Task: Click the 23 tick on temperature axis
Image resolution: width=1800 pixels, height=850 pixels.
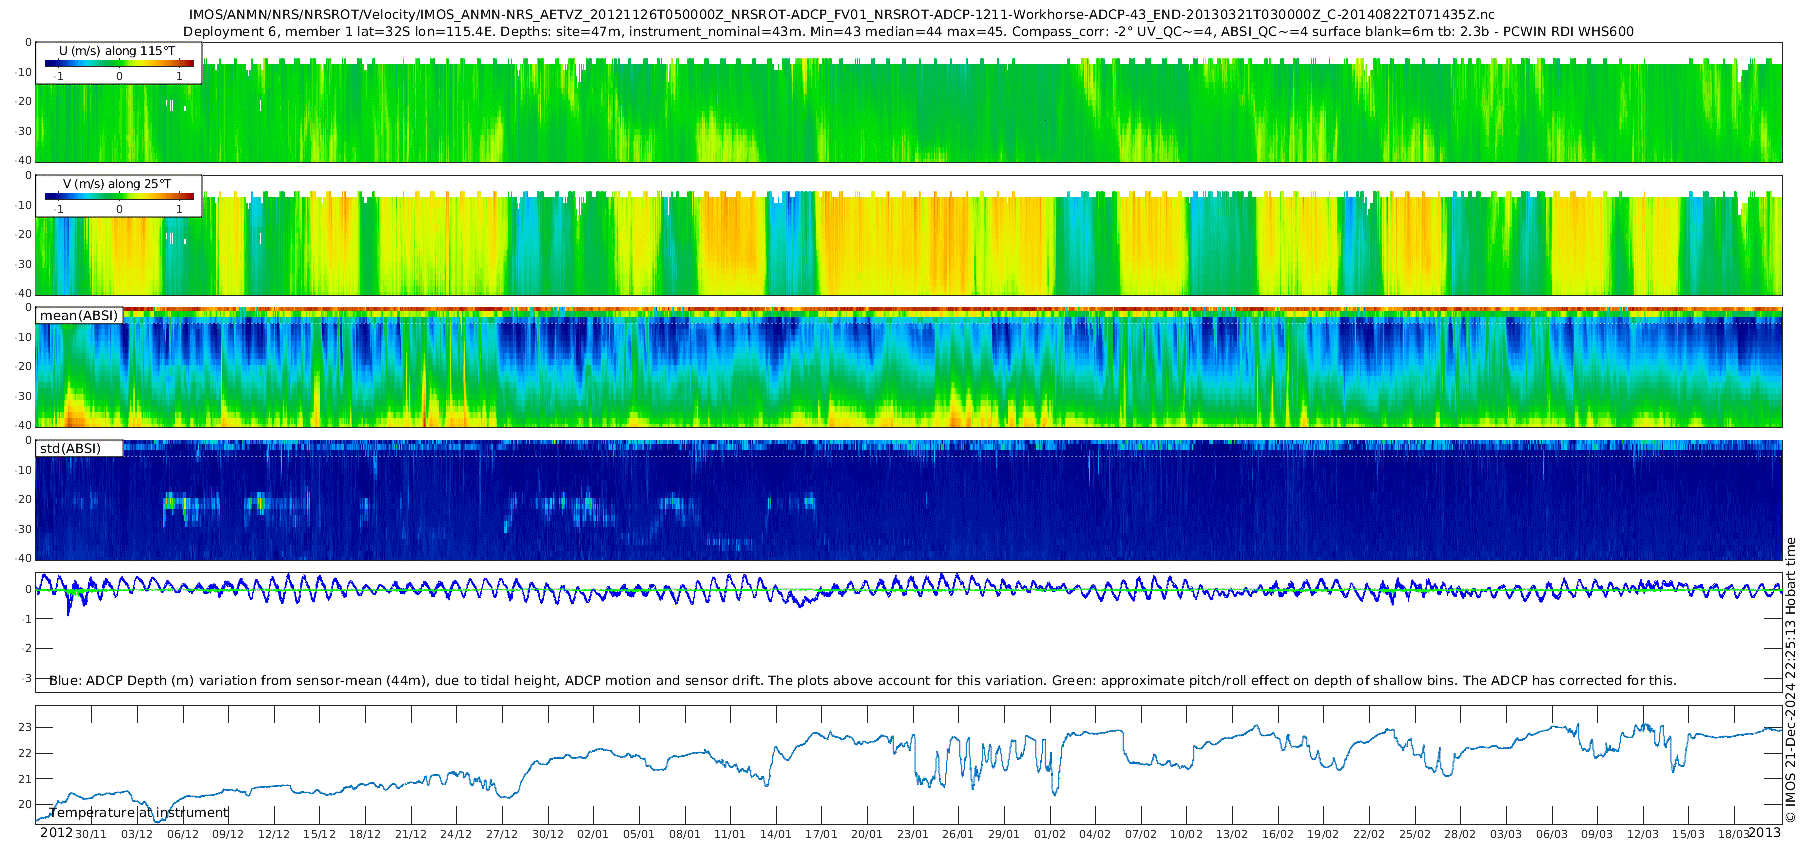Action: [25, 727]
